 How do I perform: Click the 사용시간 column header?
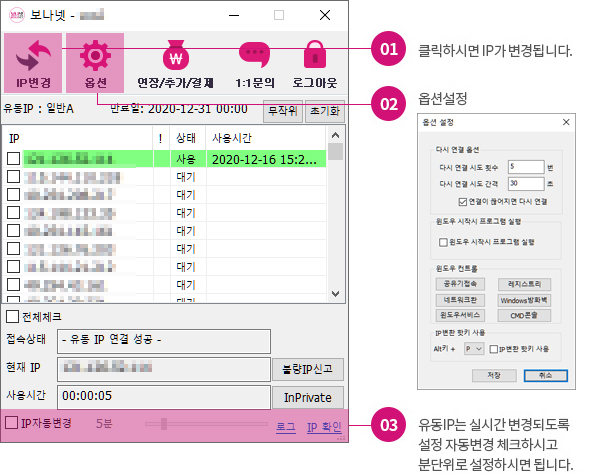(x=266, y=138)
